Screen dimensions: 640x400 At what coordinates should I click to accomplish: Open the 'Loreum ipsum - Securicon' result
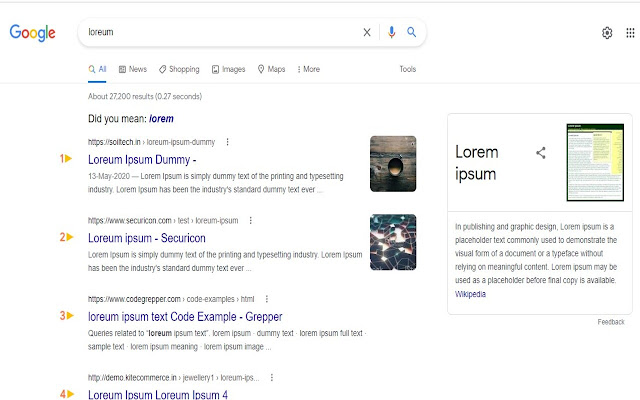click(x=147, y=238)
